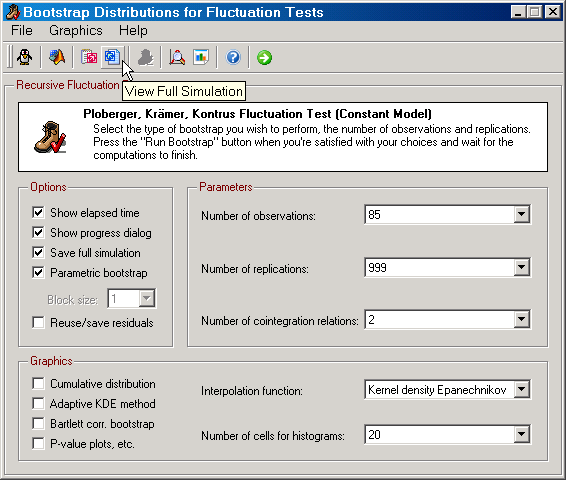Image resolution: width=566 pixels, height=480 pixels.
Task: Check the Reuse/save residuals box
Action: pos(38,322)
